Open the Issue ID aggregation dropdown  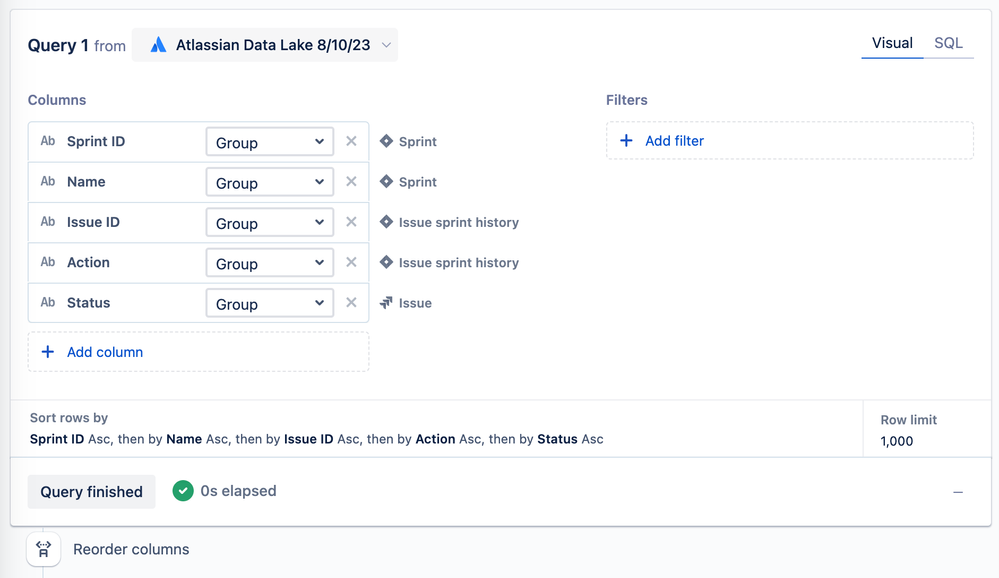tap(270, 222)
